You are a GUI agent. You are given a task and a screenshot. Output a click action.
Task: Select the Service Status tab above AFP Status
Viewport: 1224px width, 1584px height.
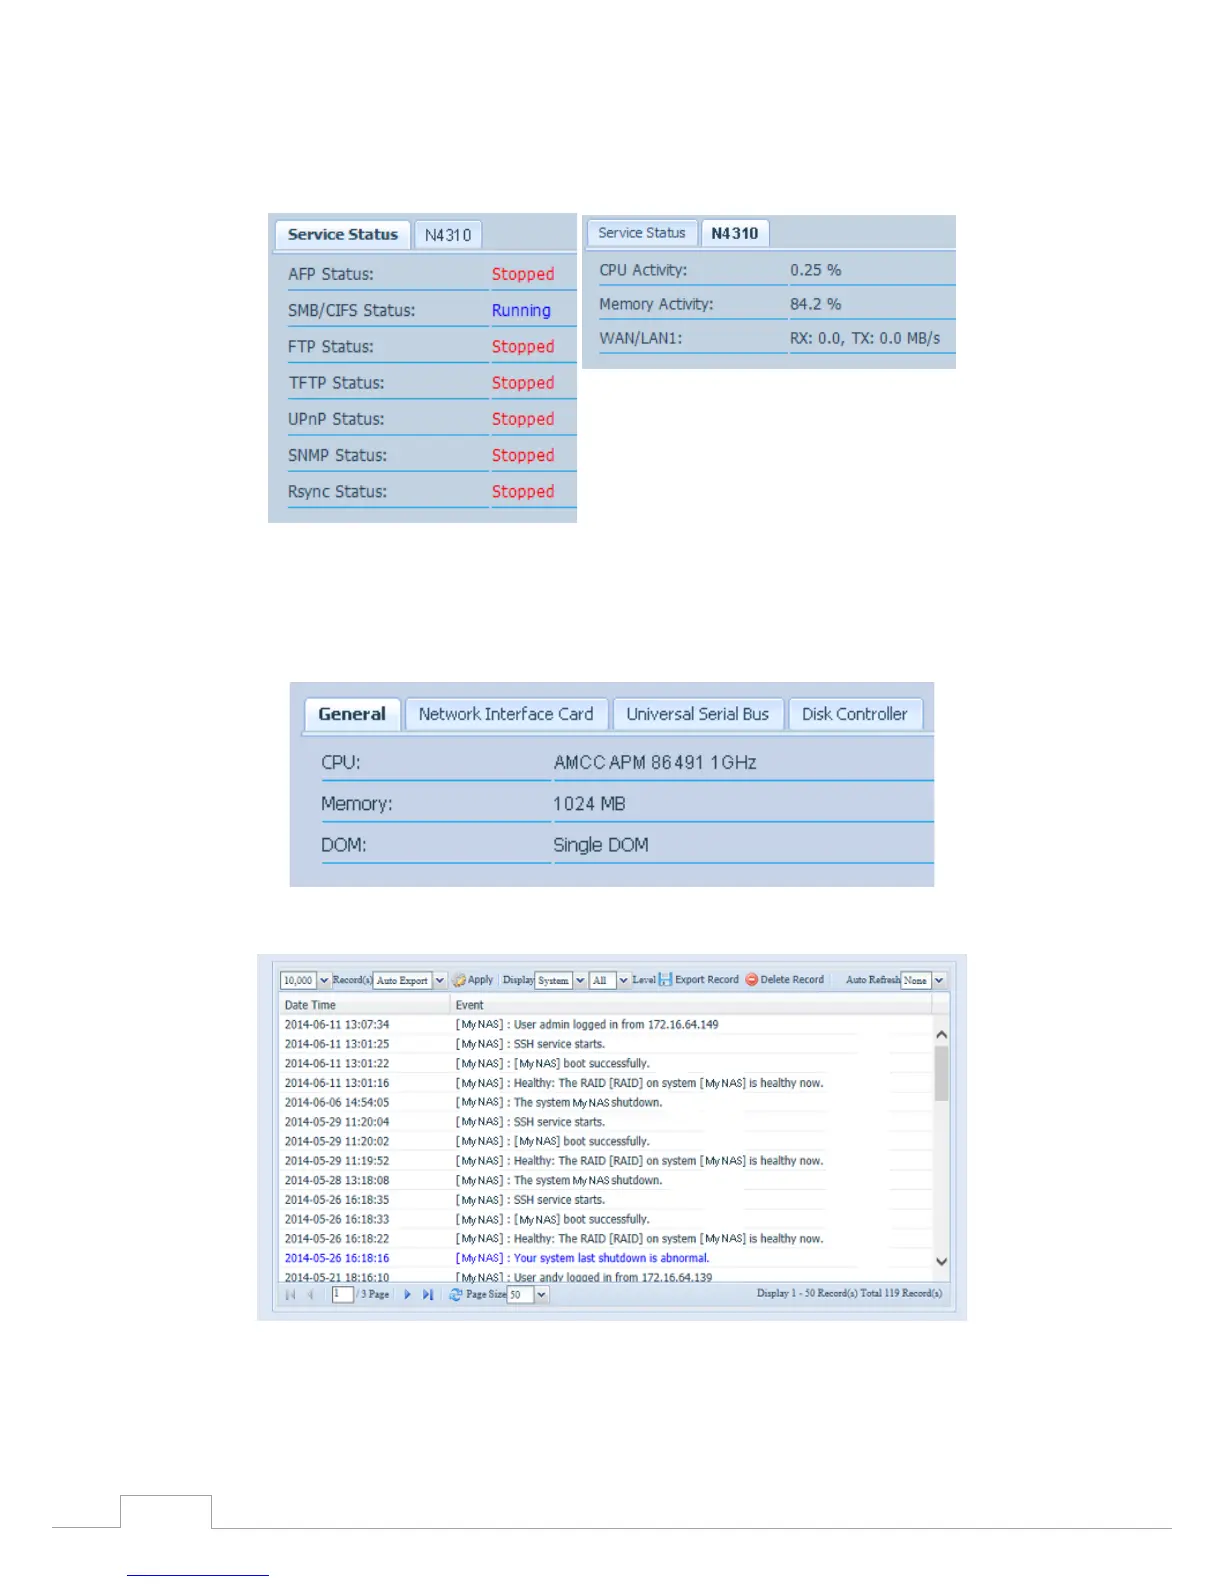[x=343, y=235]
